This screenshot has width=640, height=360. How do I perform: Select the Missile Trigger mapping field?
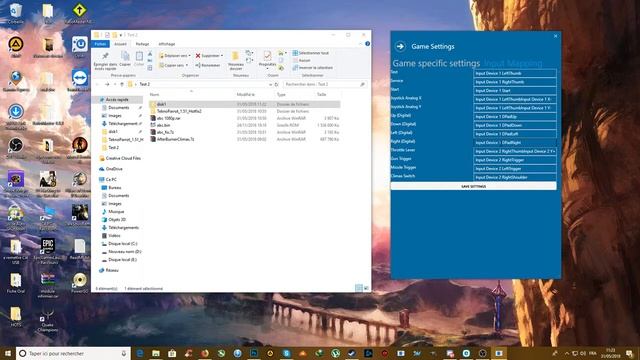click(515, 169)
